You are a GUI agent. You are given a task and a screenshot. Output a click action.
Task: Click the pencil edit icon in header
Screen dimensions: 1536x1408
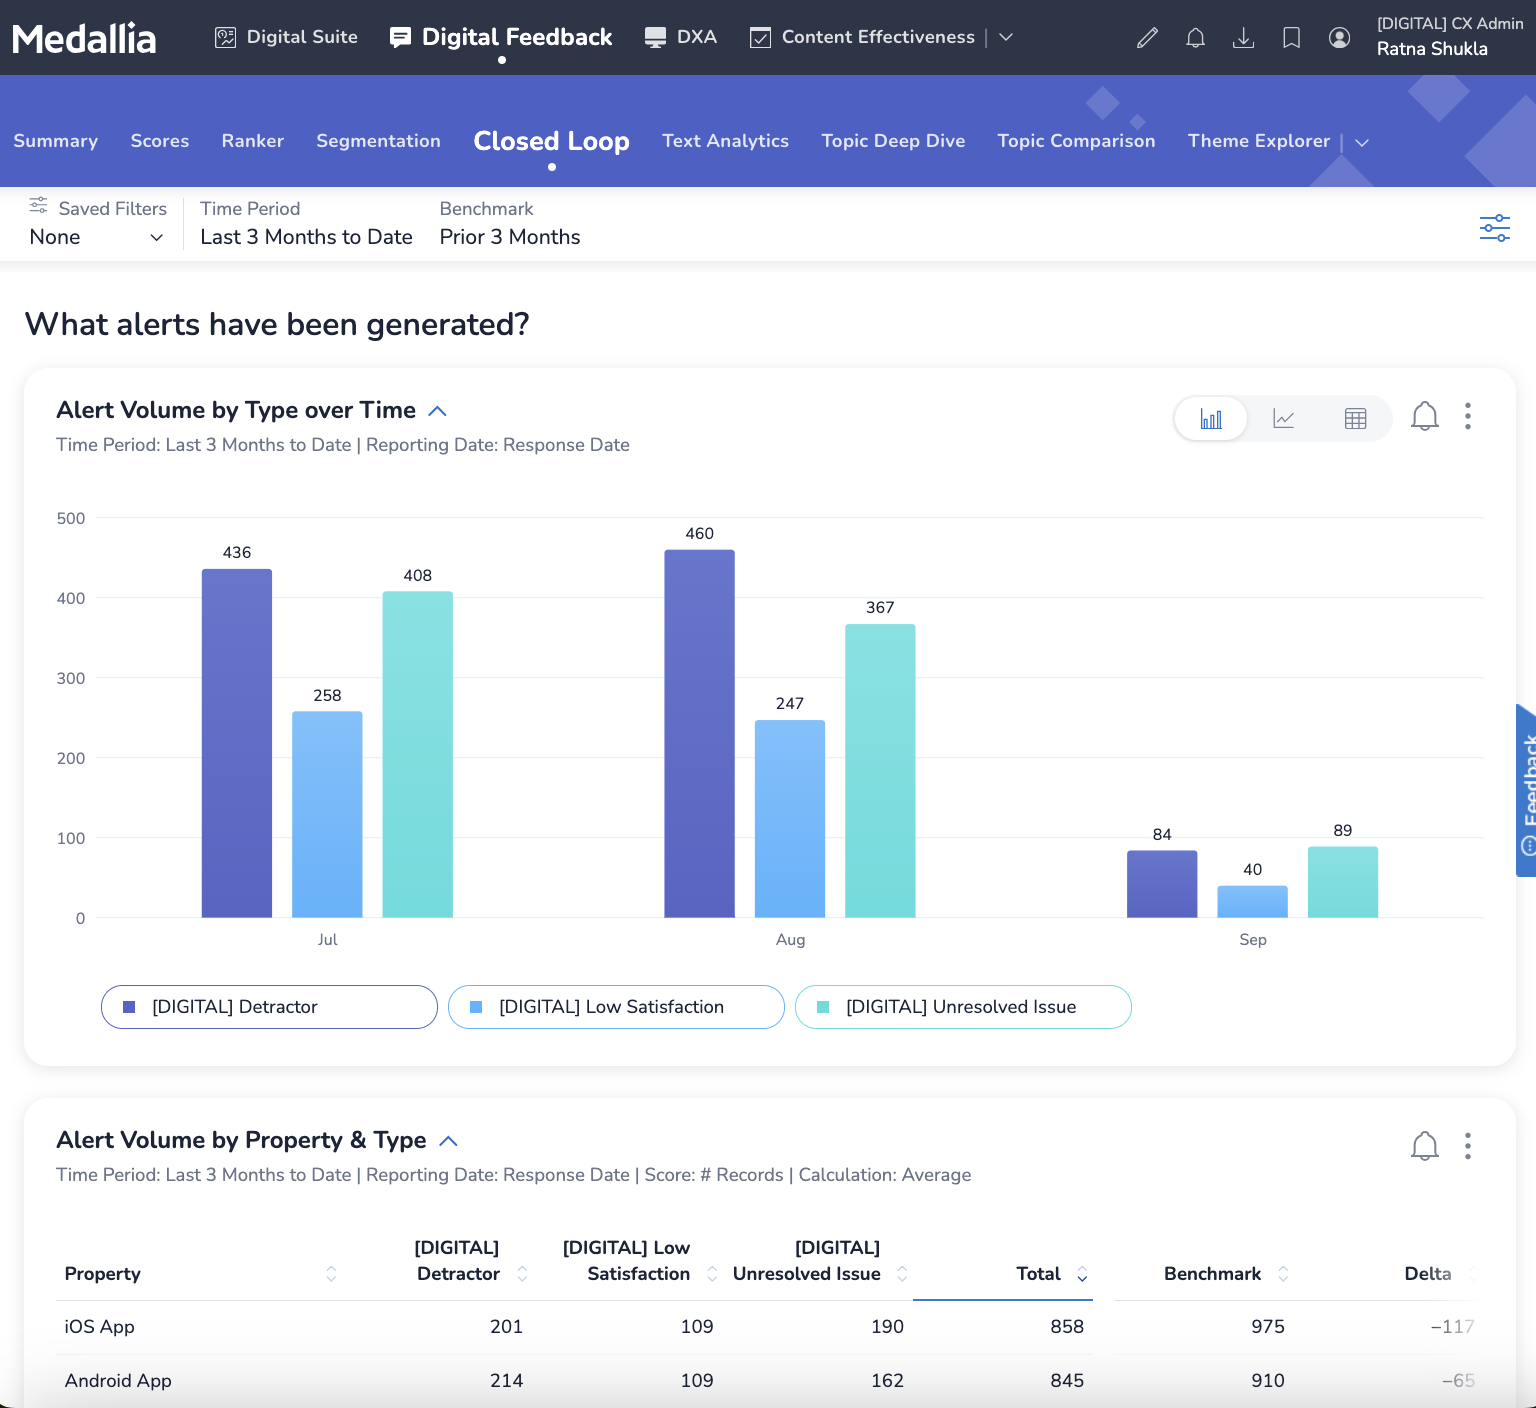[1147, 38]
